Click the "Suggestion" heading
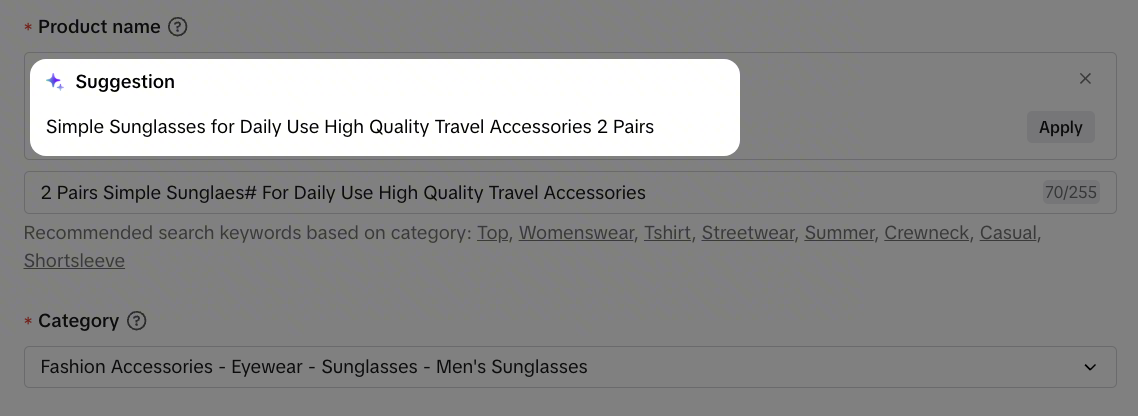The width and height of the screenshot is (1138, 416). [x=125, y=82]
